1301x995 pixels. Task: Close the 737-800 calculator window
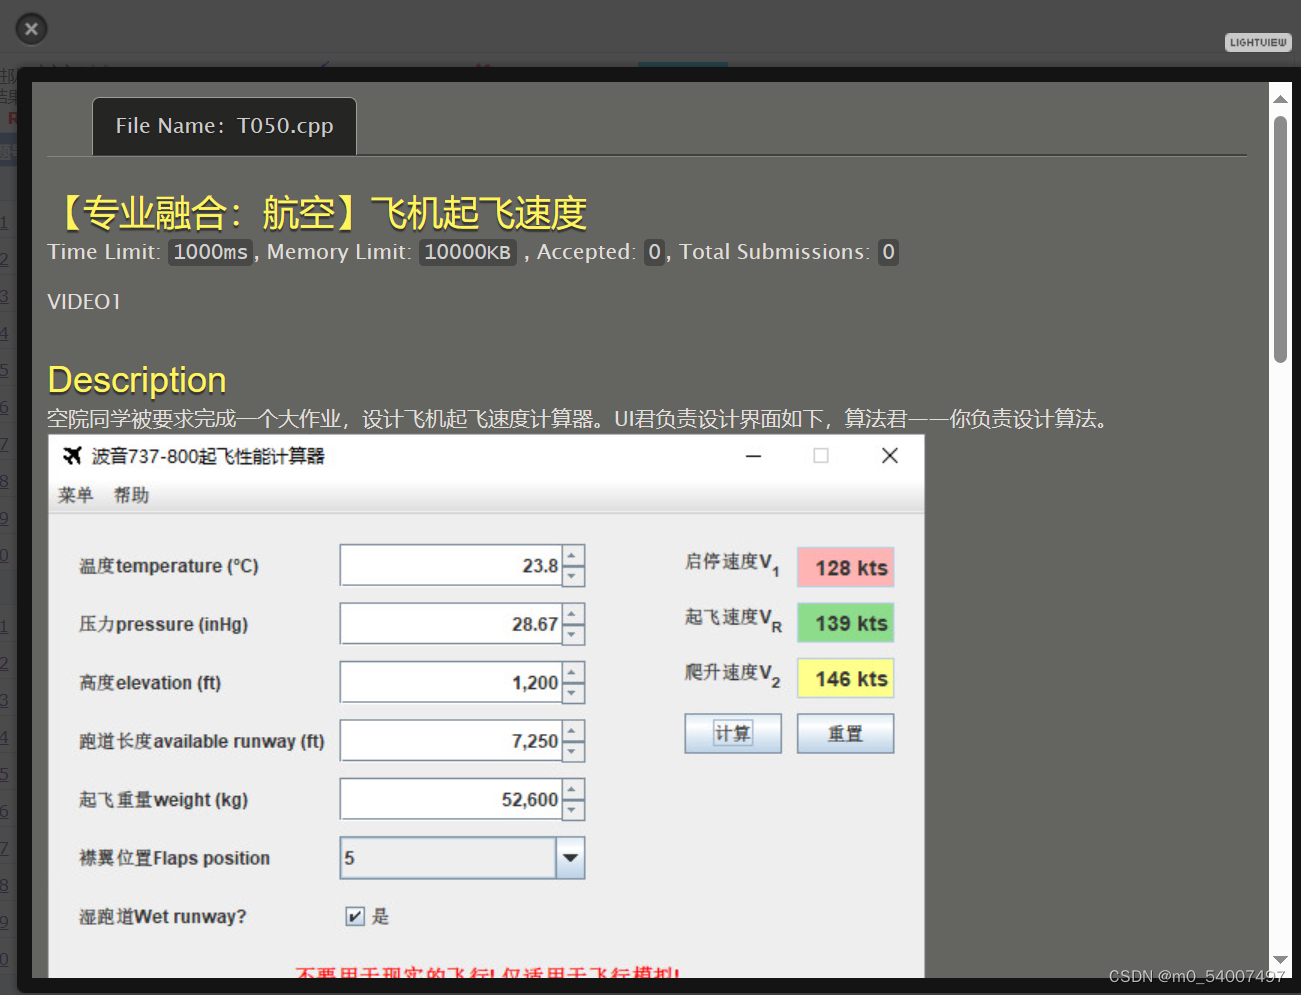pyautogui.click(x=890, y=456)
